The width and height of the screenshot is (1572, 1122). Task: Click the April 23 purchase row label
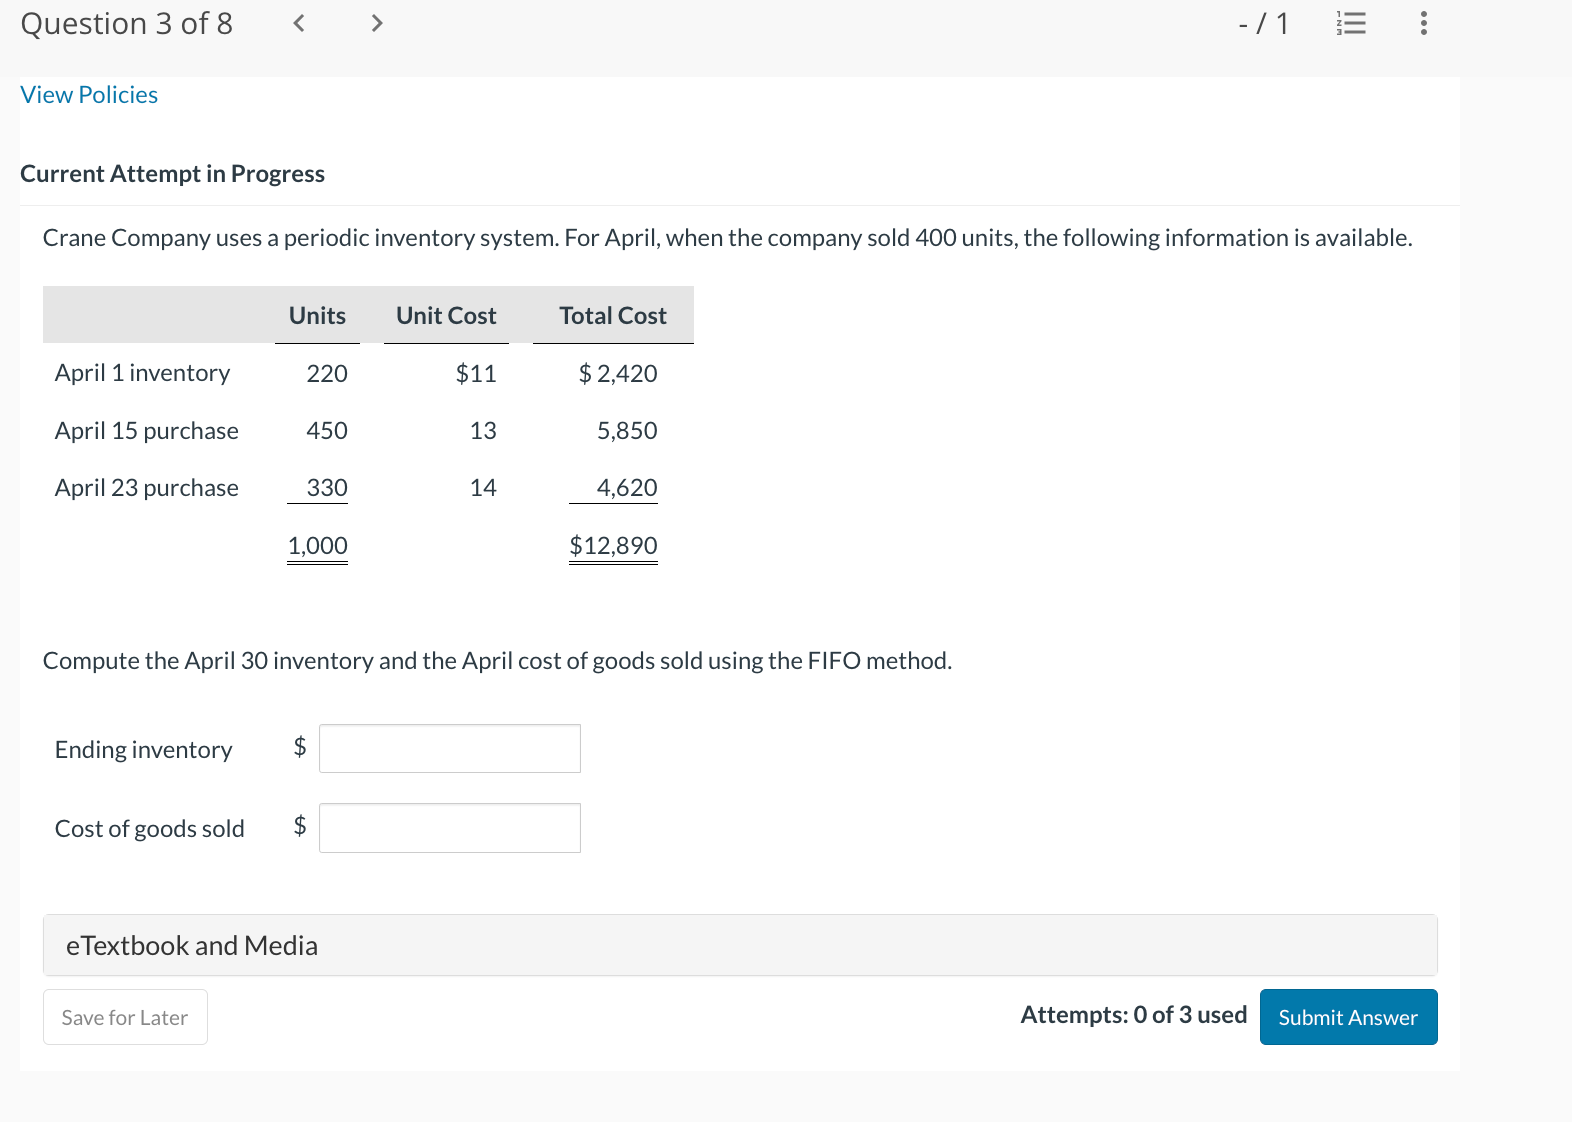[x=147, y=488]
